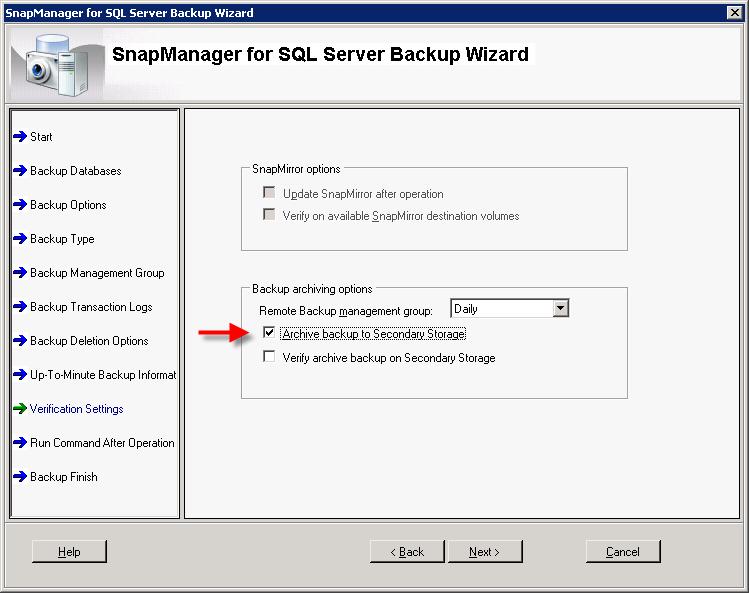Viewport: 749px width, 593px height.
Task: Proceed with the Next button
Action: point(484,551)
